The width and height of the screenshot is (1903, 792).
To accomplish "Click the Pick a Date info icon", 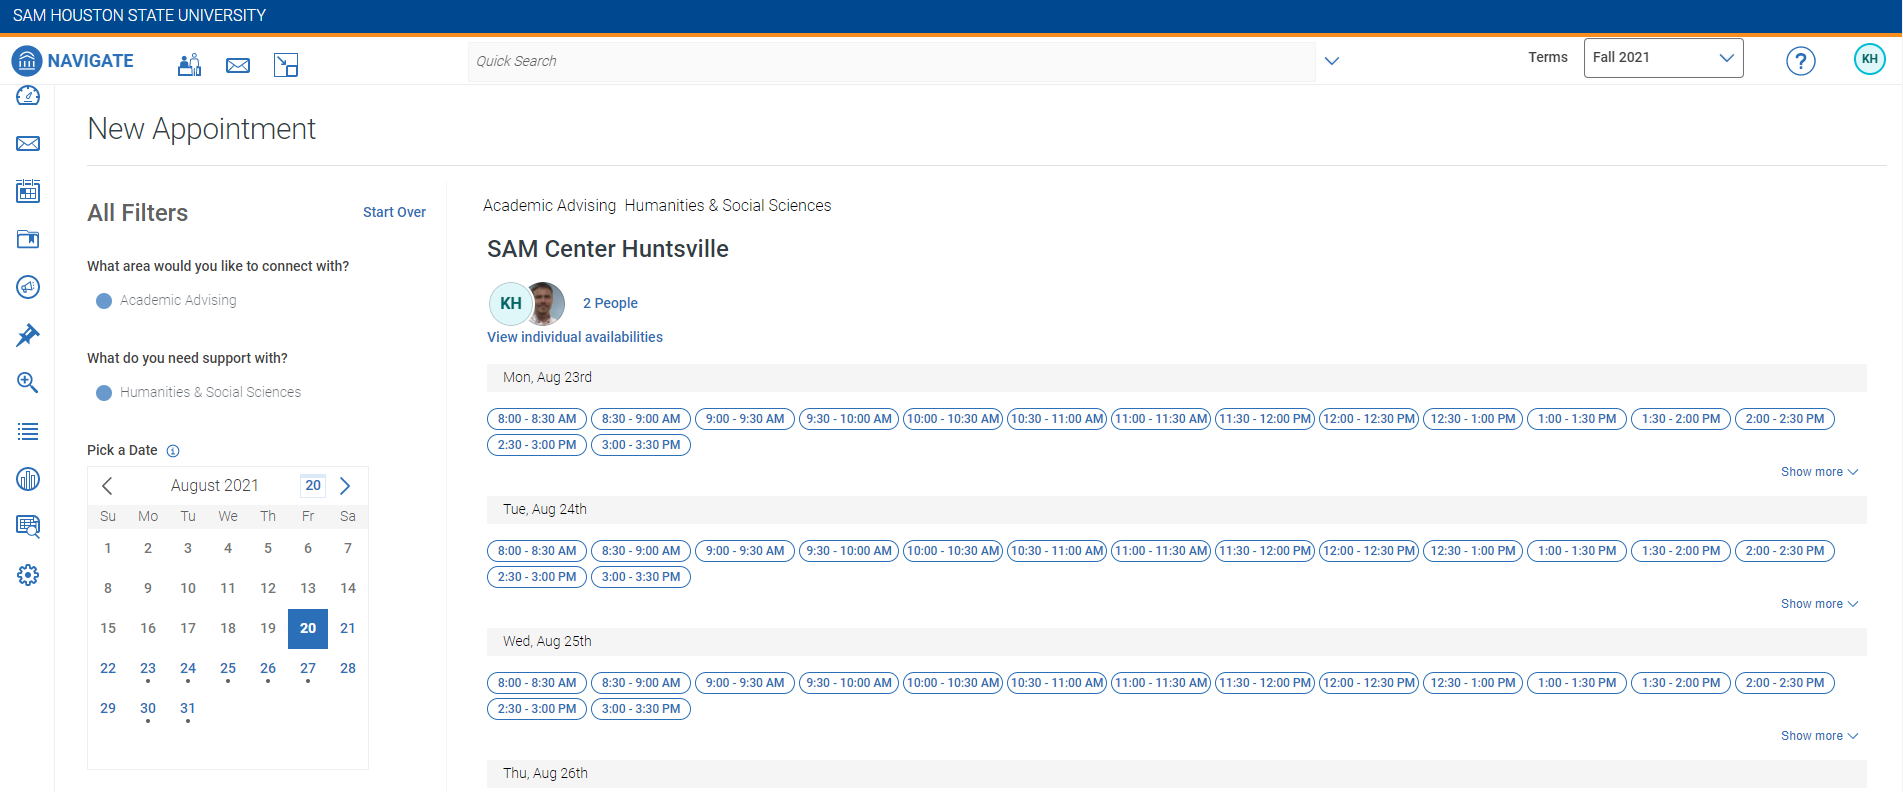I will (173, 451).
